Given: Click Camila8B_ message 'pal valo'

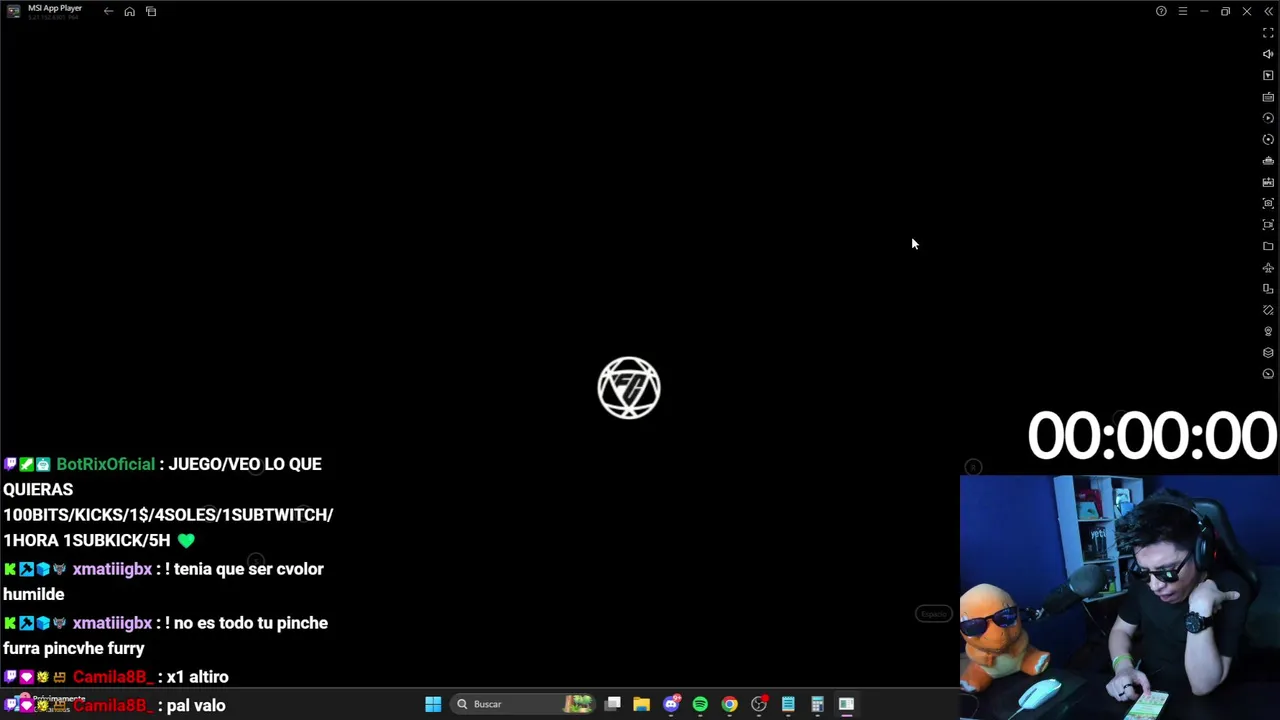Looking at the screenshot, I should (x=196, y=706).
